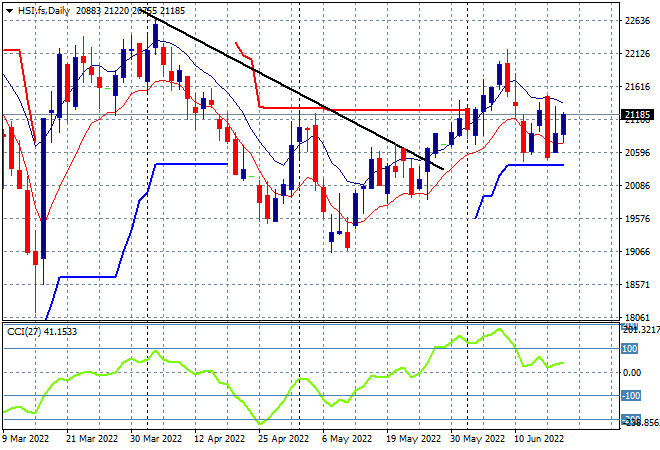Viewport: 660px width, 450px height.
Task: Select the HSI,fs,Daily chart title text
Action: coord(44,11)
